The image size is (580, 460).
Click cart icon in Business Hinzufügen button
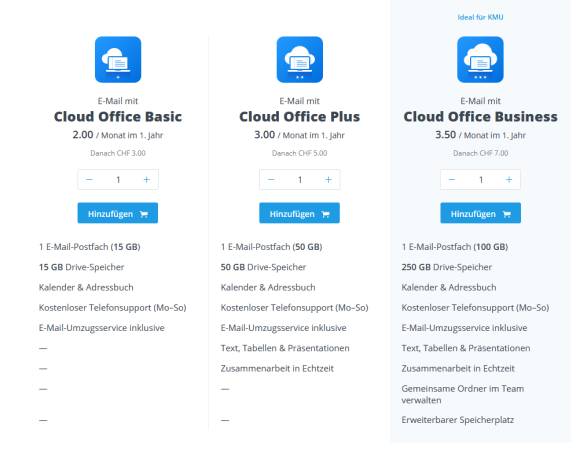click(506, 214)
